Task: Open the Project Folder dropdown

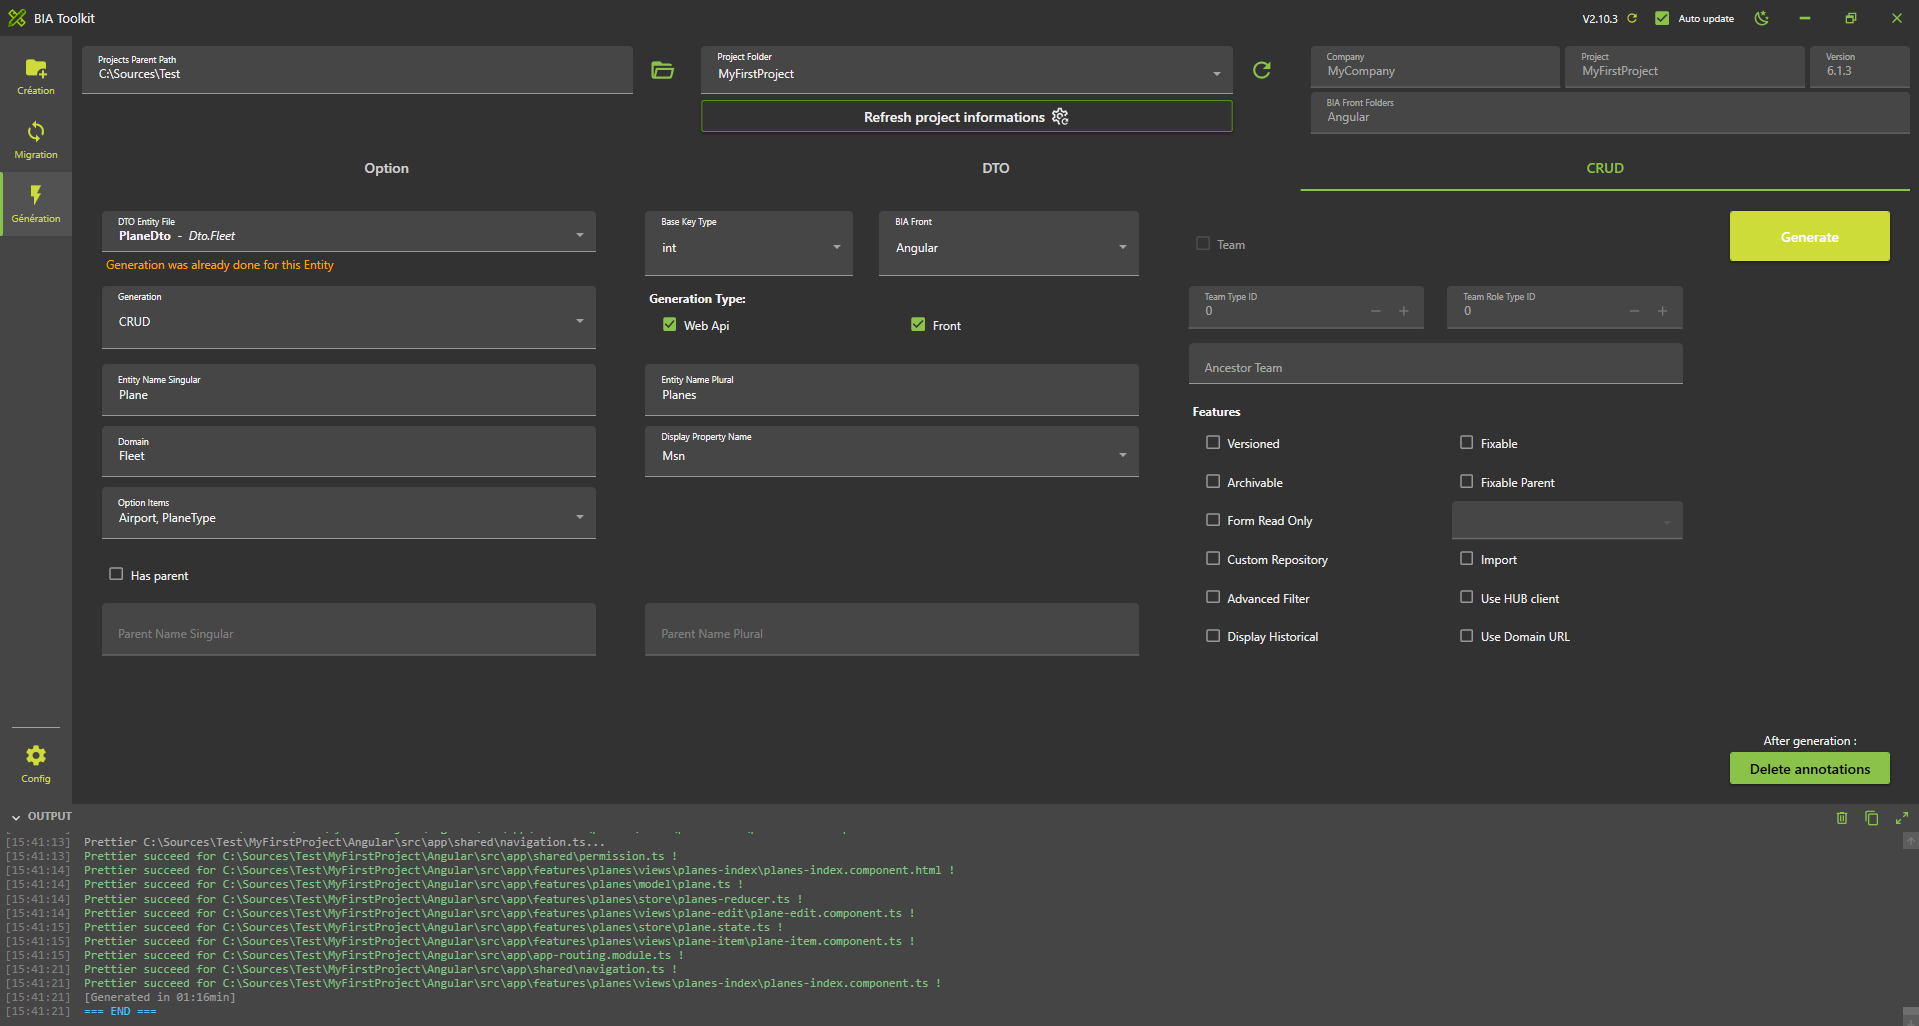Action: [967, 70]
